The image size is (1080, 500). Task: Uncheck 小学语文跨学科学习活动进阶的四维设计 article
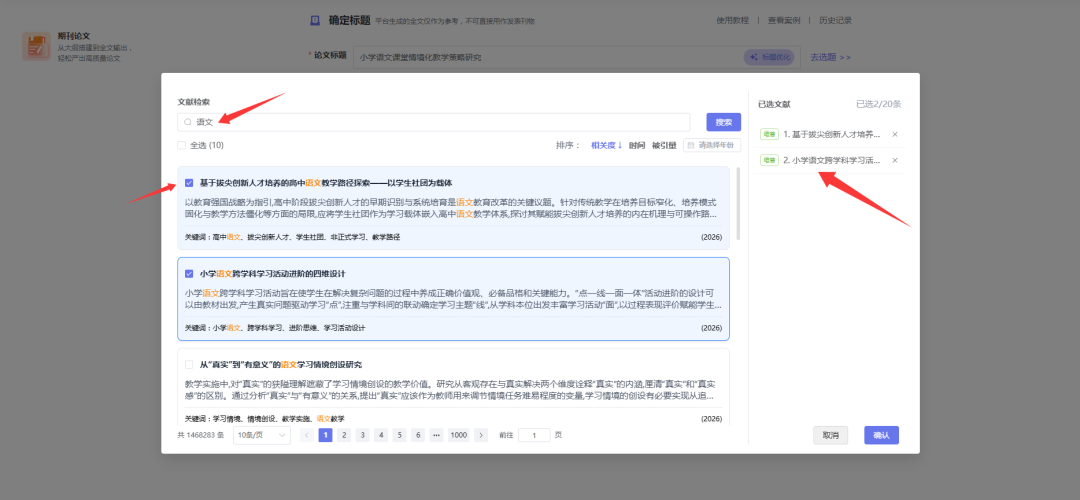coord(189,273)
